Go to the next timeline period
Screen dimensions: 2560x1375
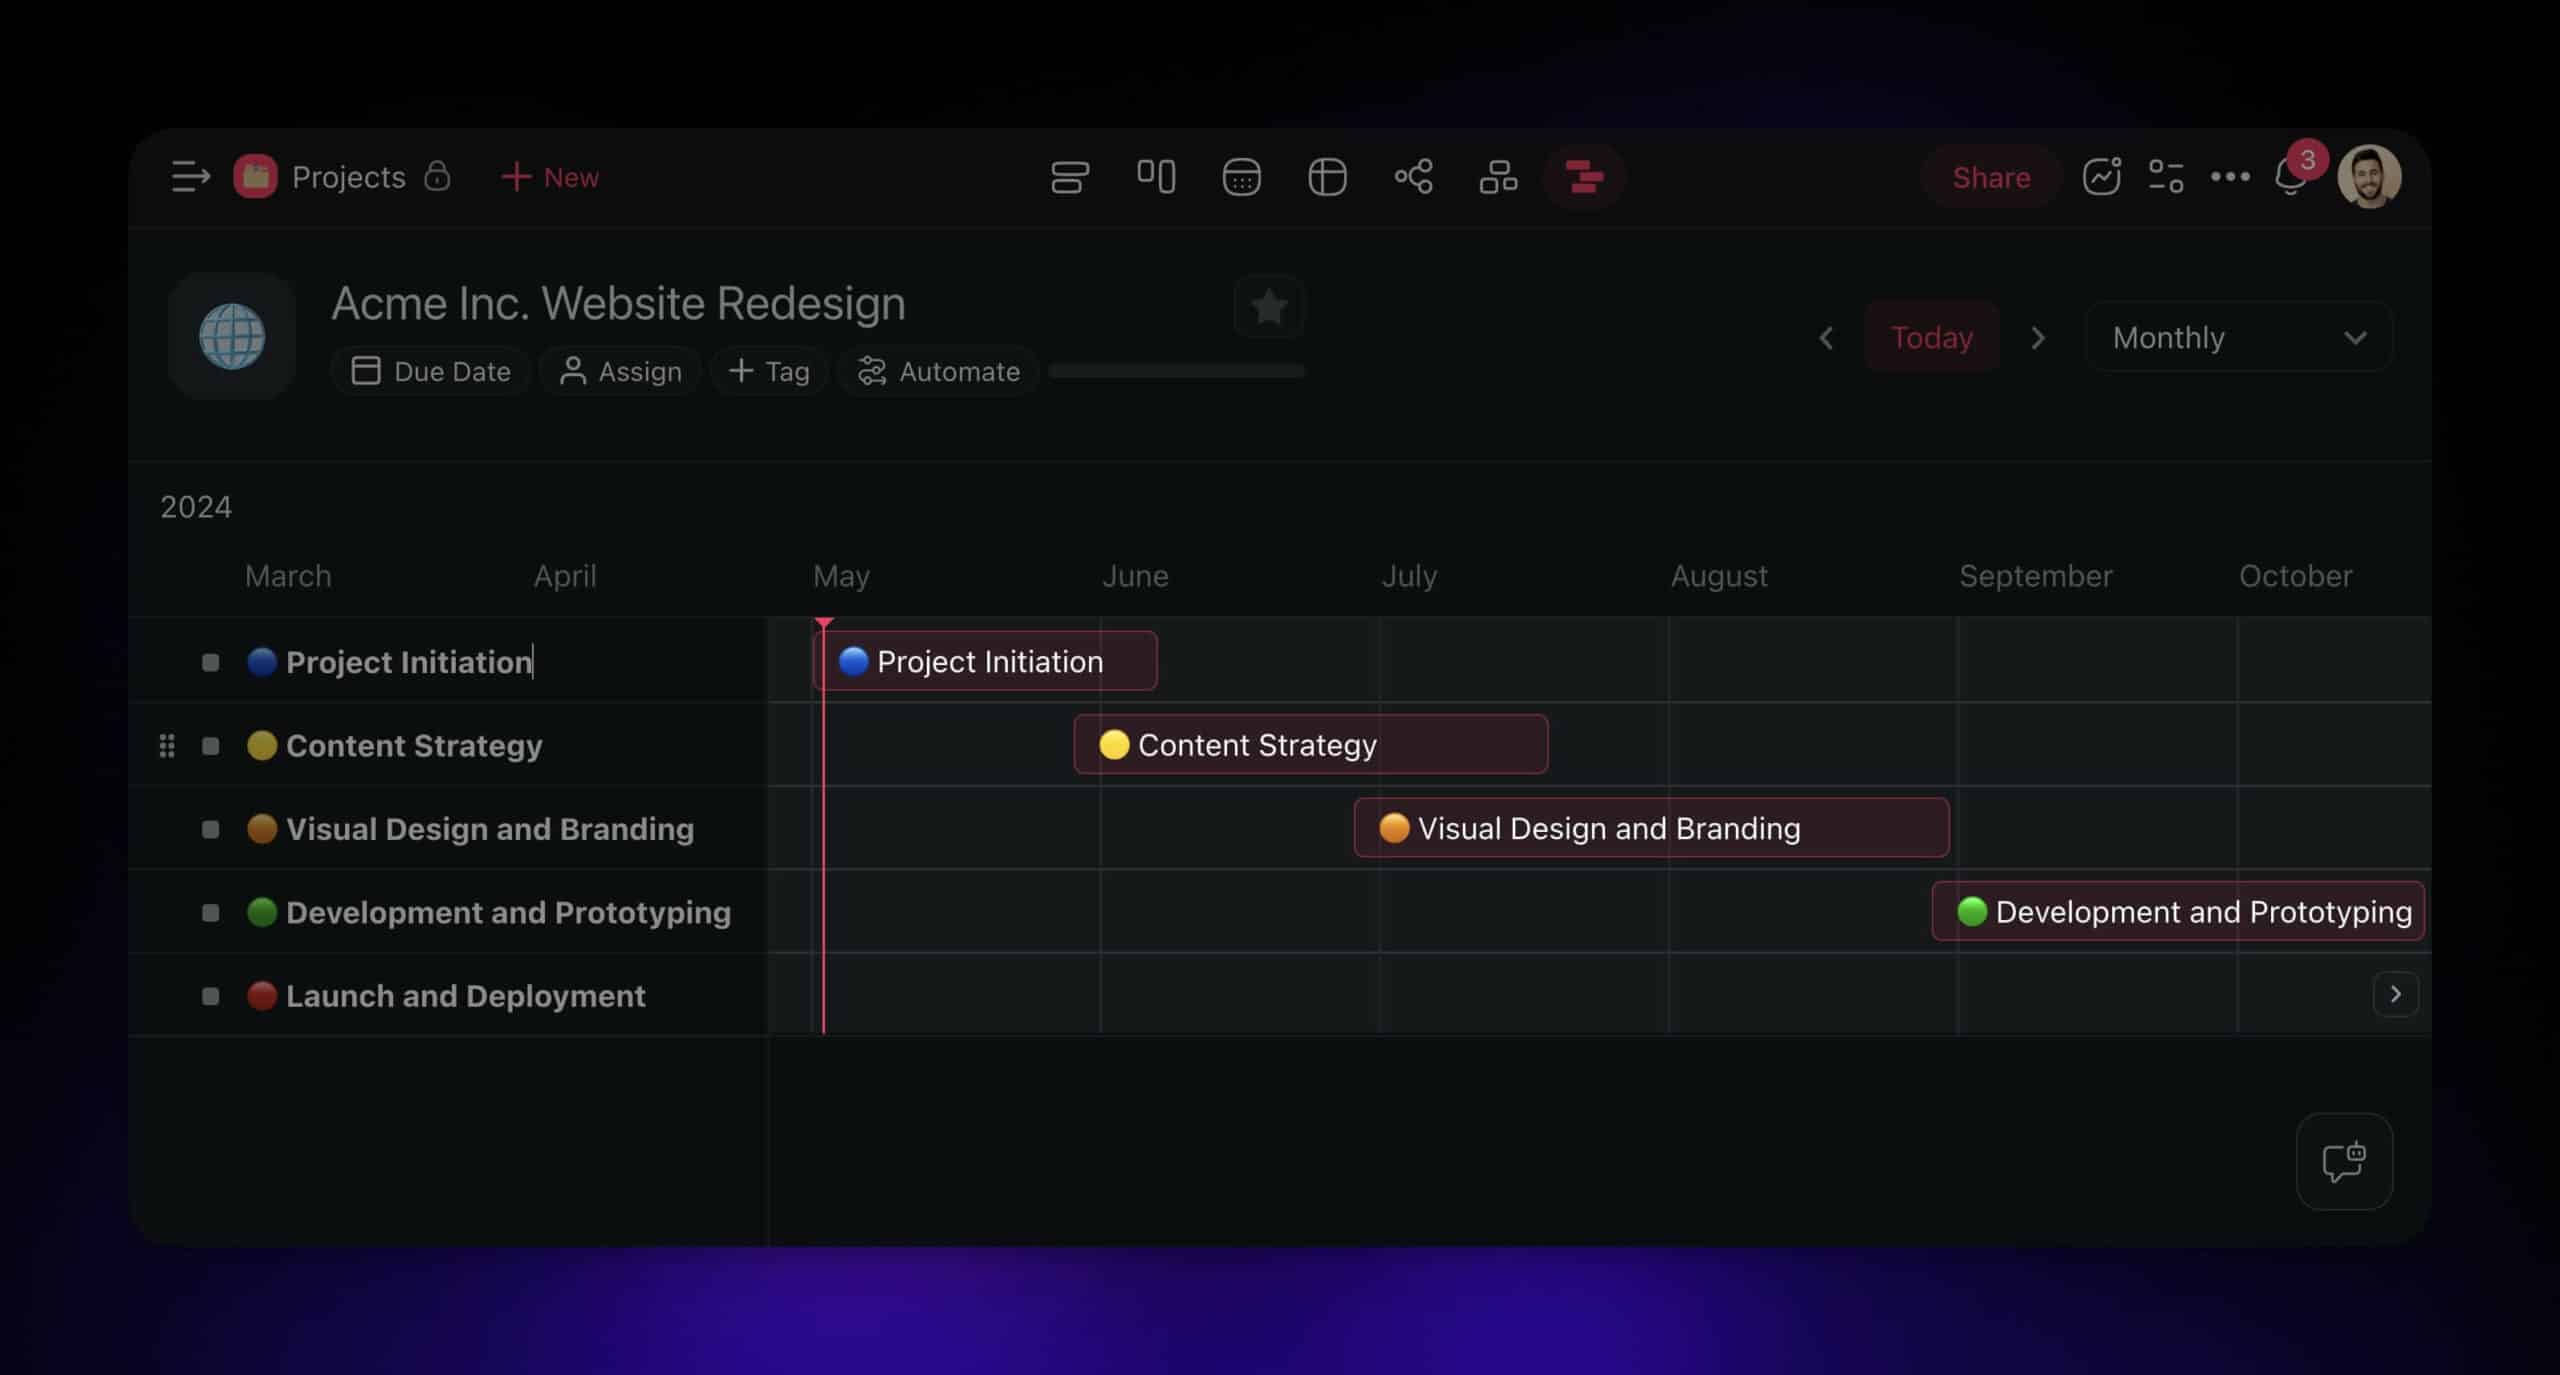click(2038, 338)
